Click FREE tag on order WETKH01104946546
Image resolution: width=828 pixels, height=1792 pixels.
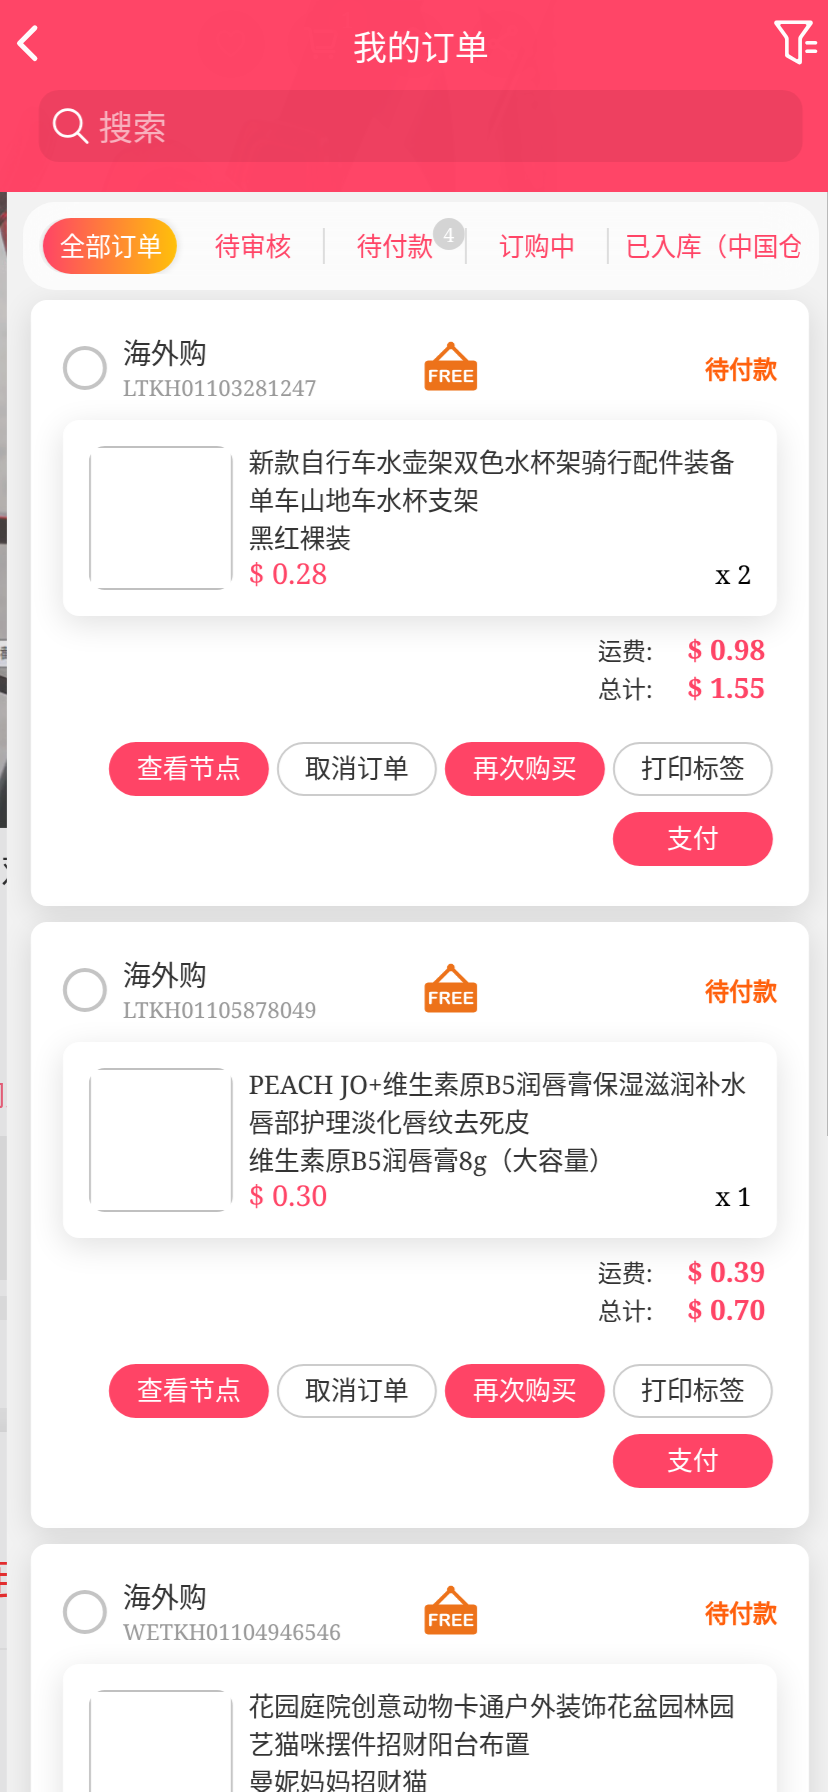(x=451, y=1611)
